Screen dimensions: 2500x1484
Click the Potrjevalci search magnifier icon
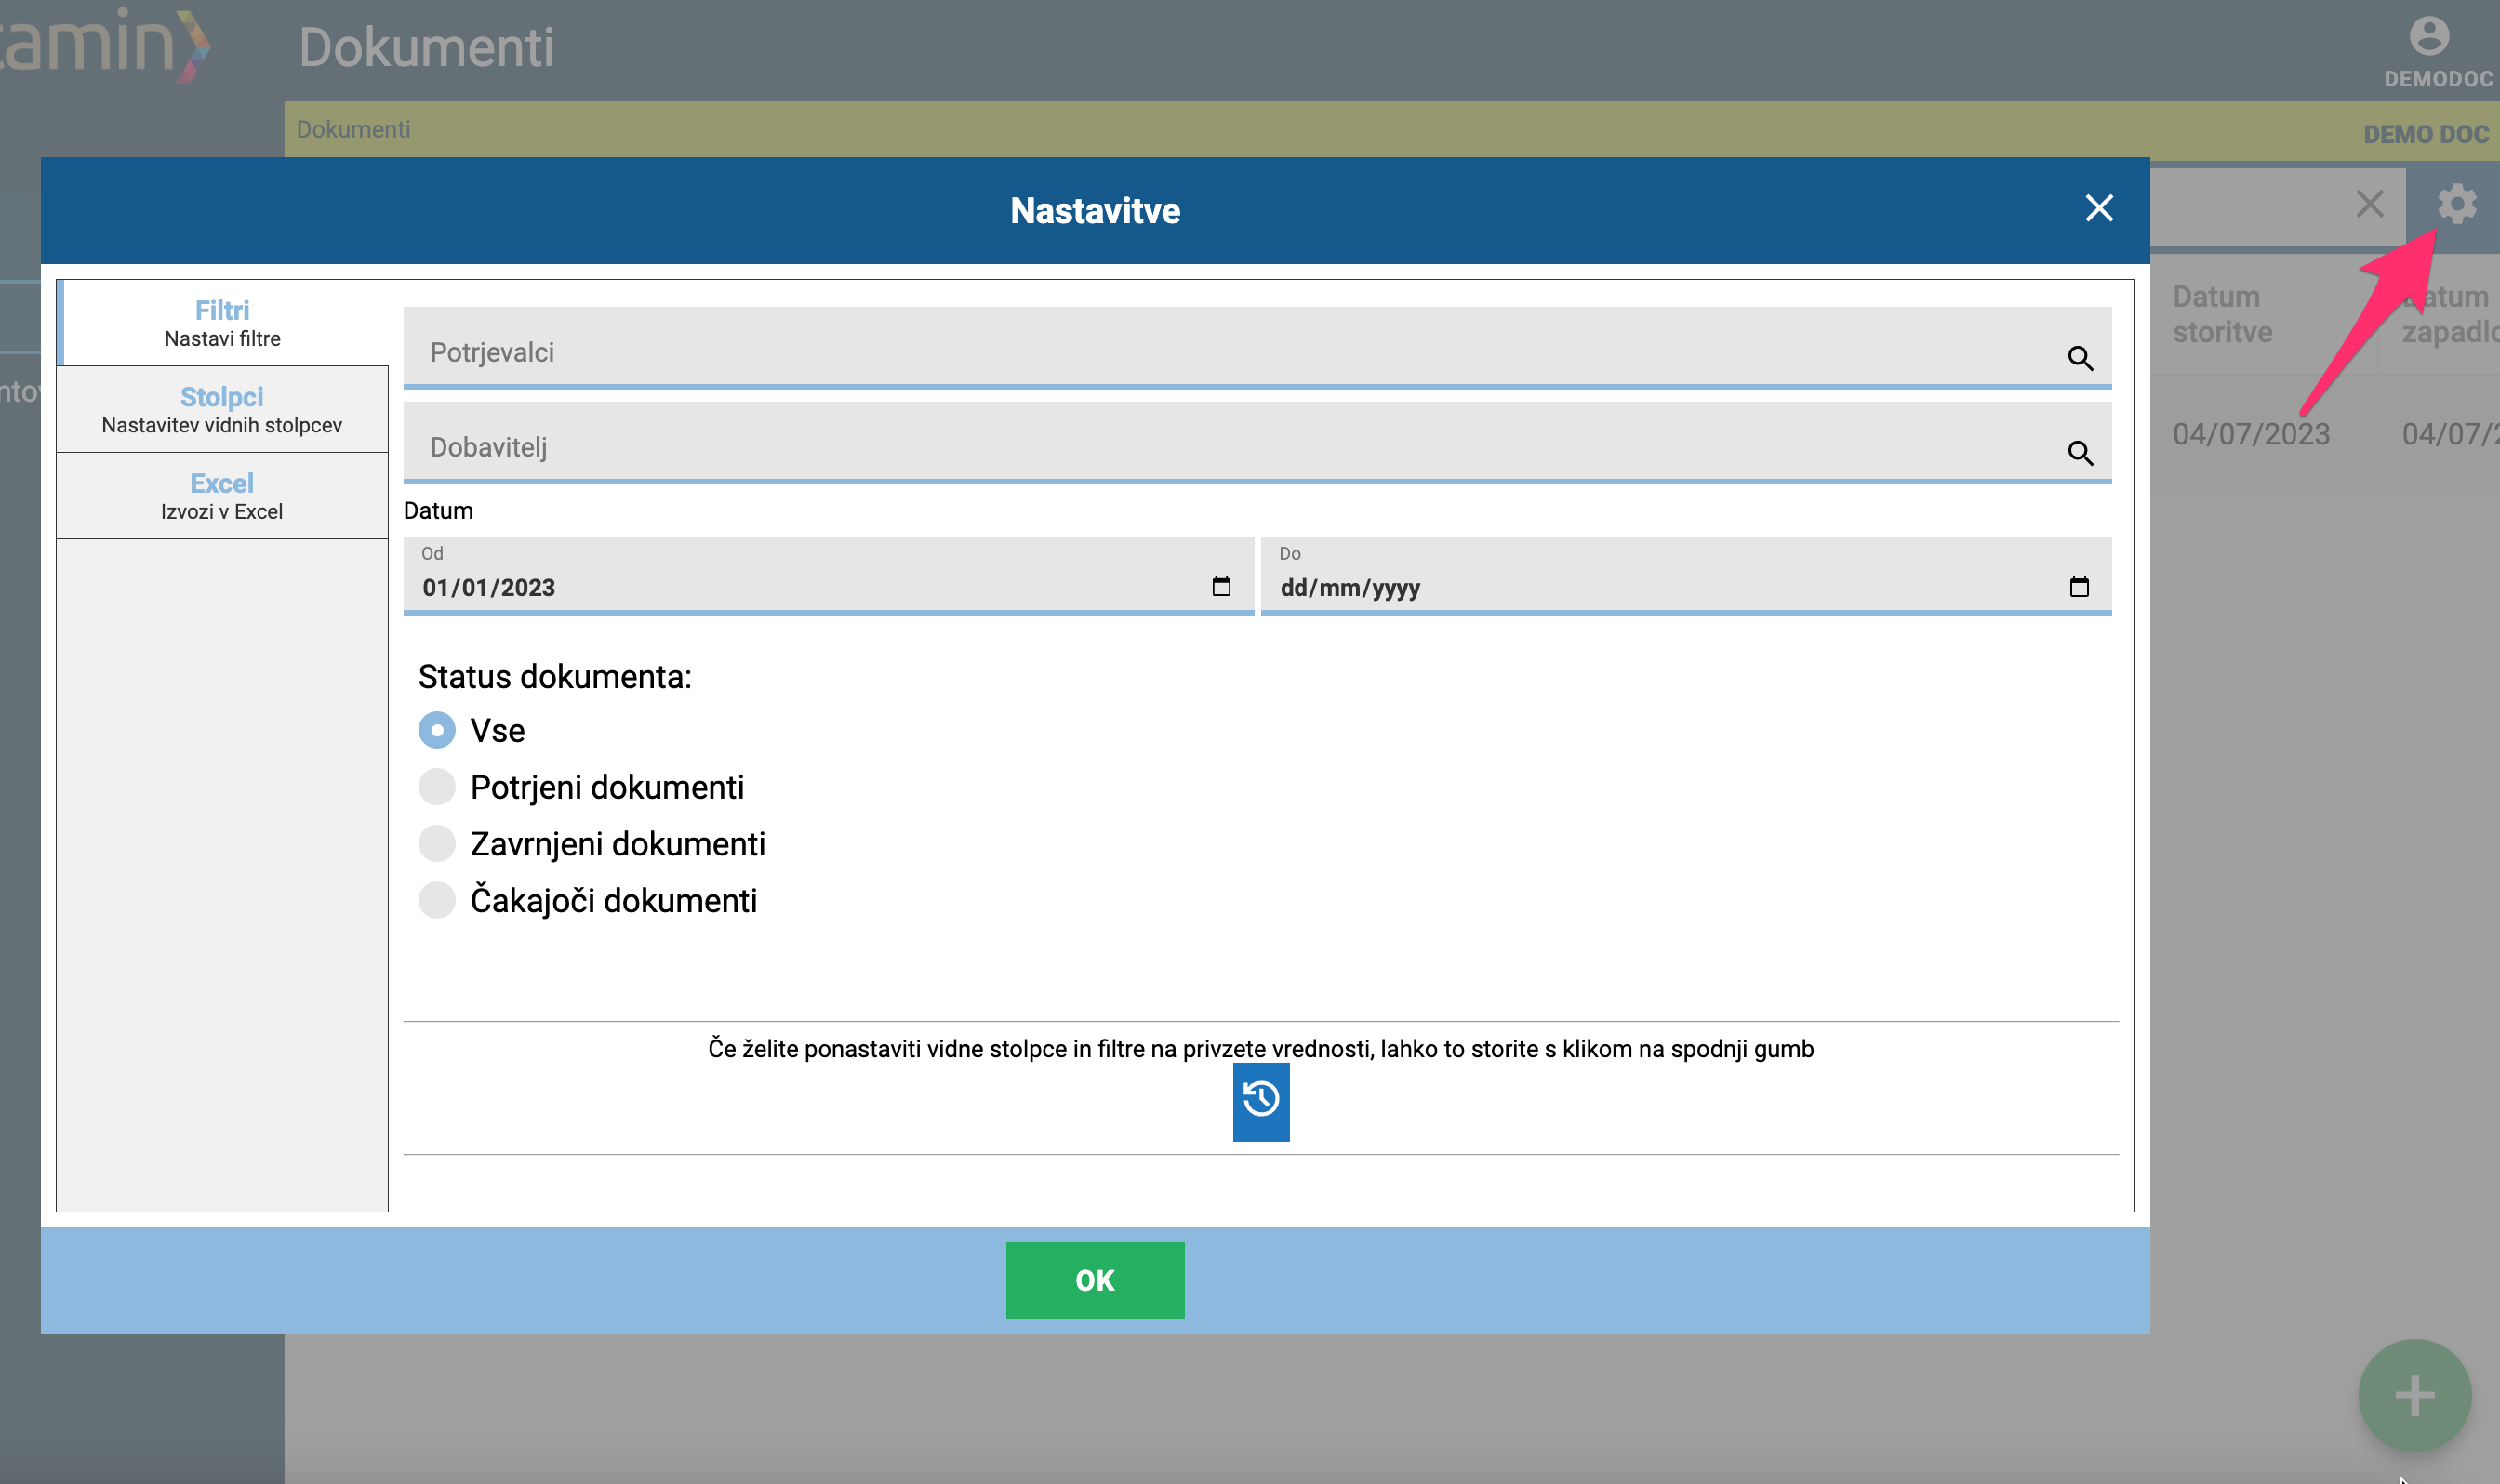[2080, 358]
